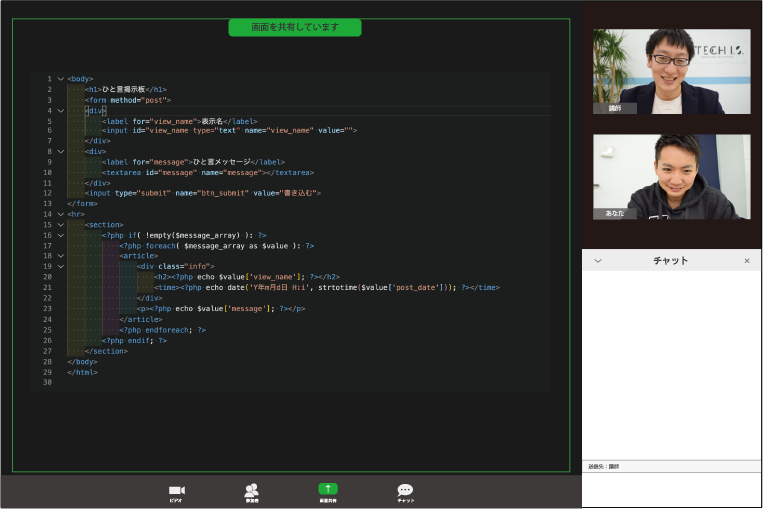Collapse the チャット panel using its chevron
Viewport: 763px width, 509px height.
(598, 261)
